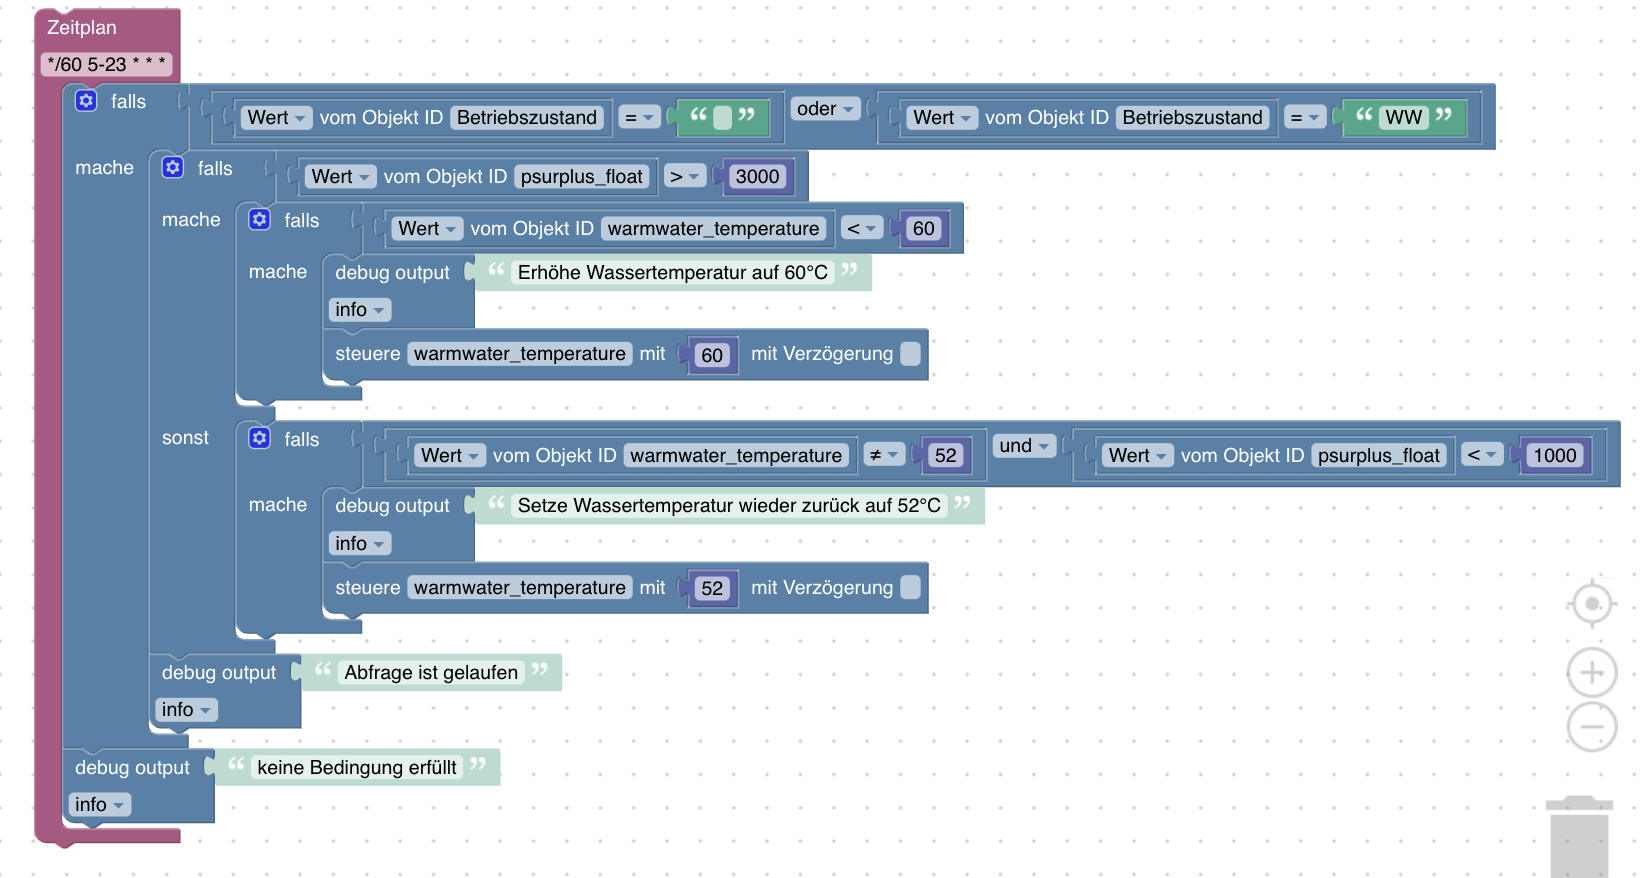Edit text Erhöhe Wassertemperatur auf 60°C

(672, 273)
